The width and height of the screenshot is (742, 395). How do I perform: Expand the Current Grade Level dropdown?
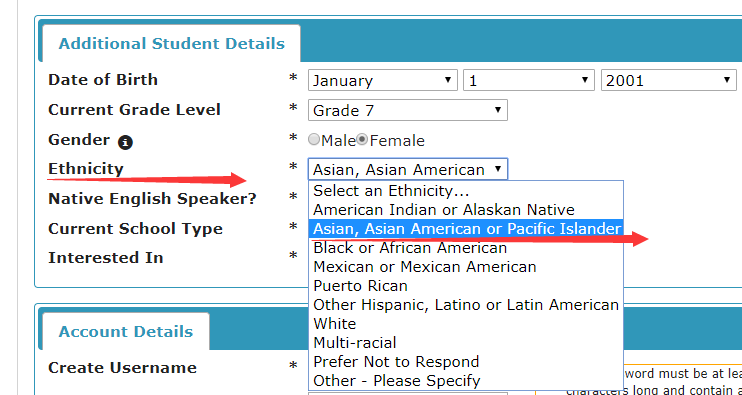[x=408, y=110]
